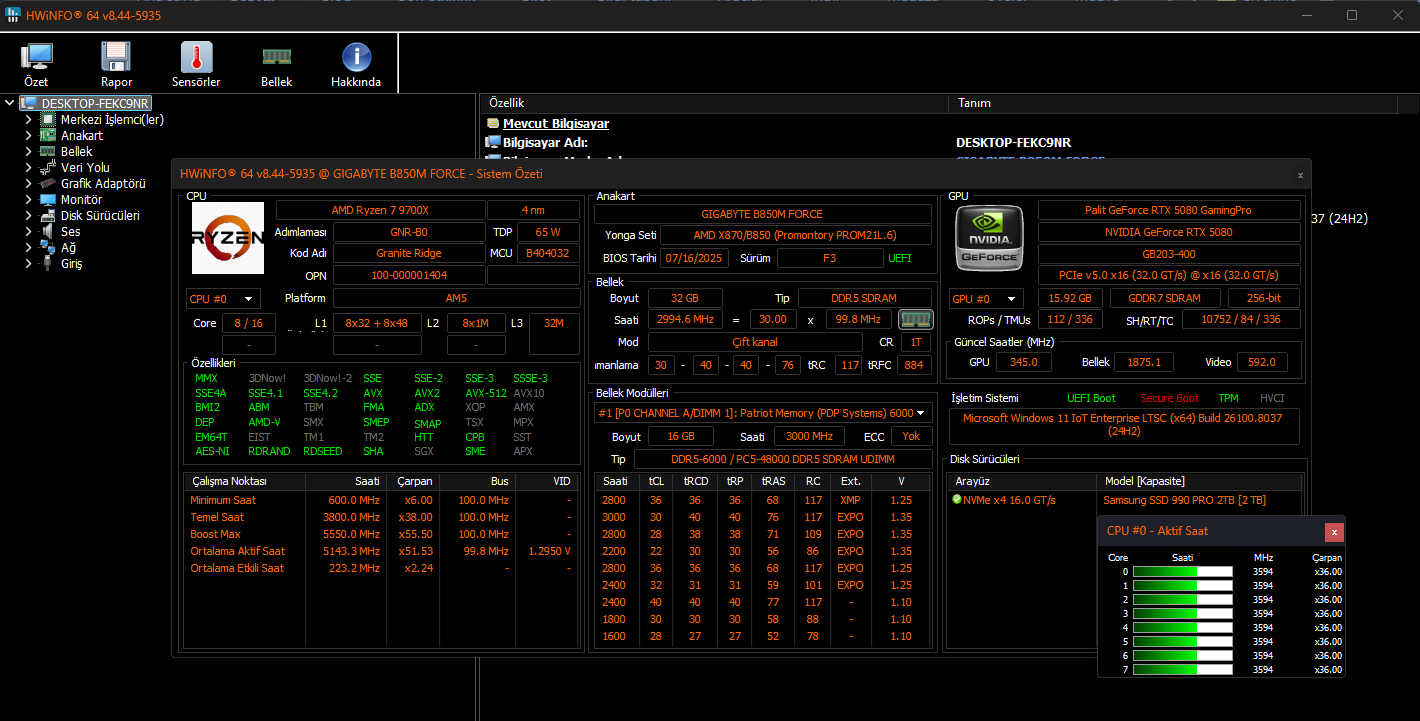Click the Ortalama Aktif Saat row

point(380,551)
